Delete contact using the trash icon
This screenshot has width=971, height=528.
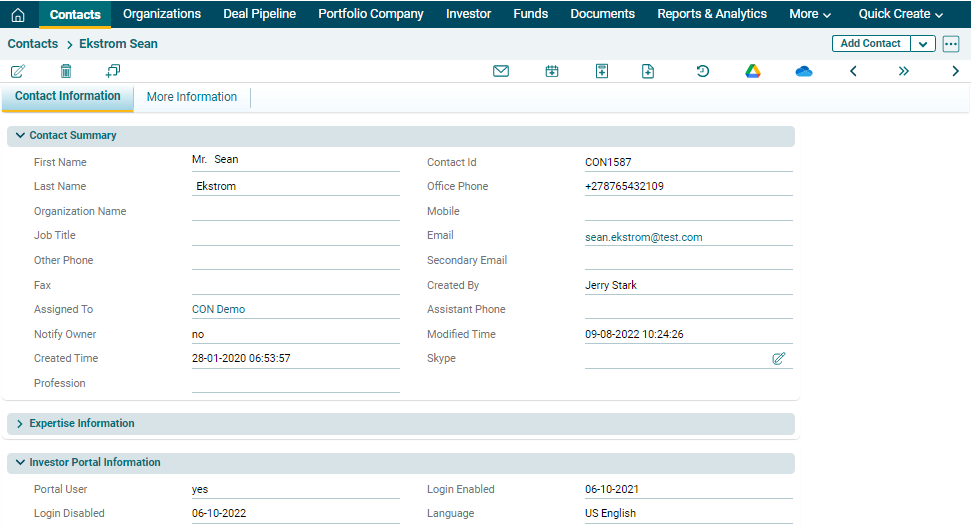[x=66, y=71]
